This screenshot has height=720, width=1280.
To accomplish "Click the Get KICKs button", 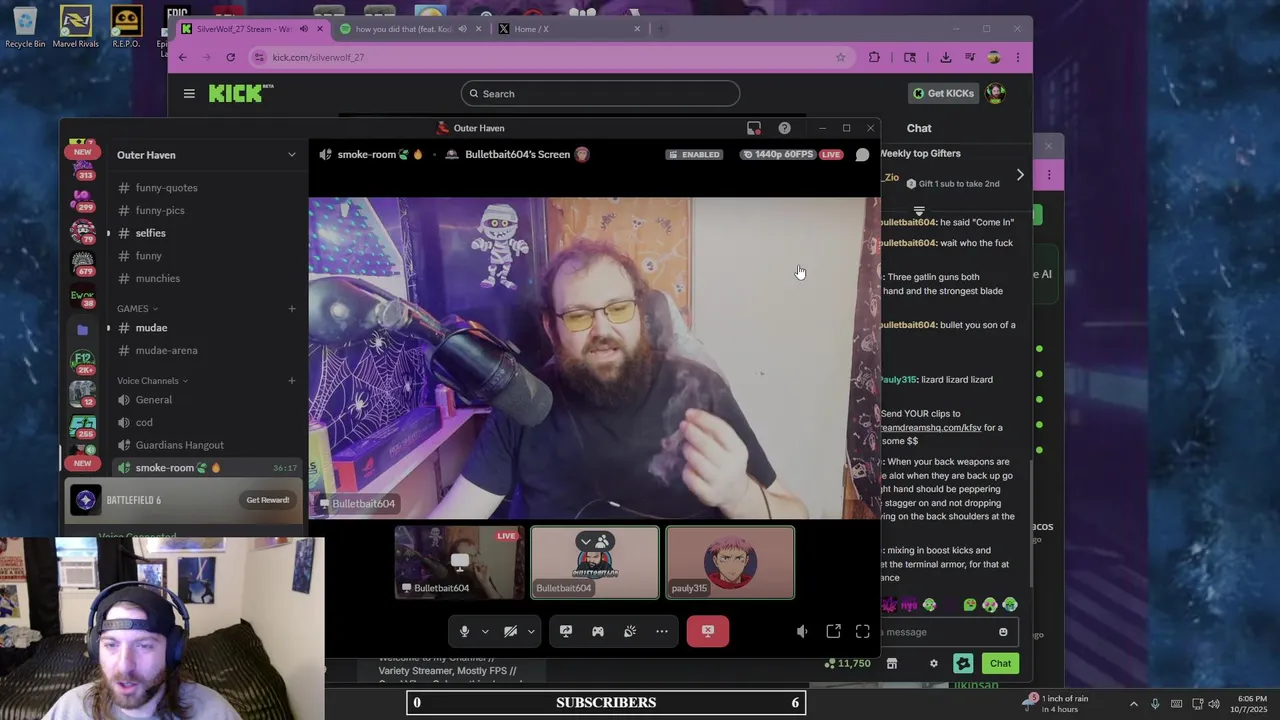I will click(942, 94).
